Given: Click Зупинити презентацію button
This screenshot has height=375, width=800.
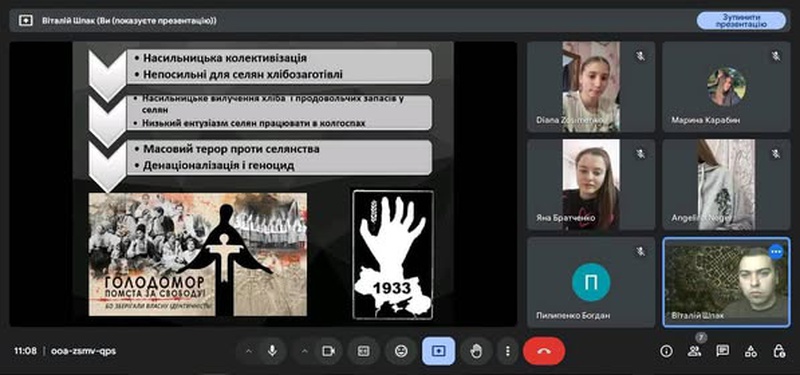Looking at the screenshot, I should (741, 20).
